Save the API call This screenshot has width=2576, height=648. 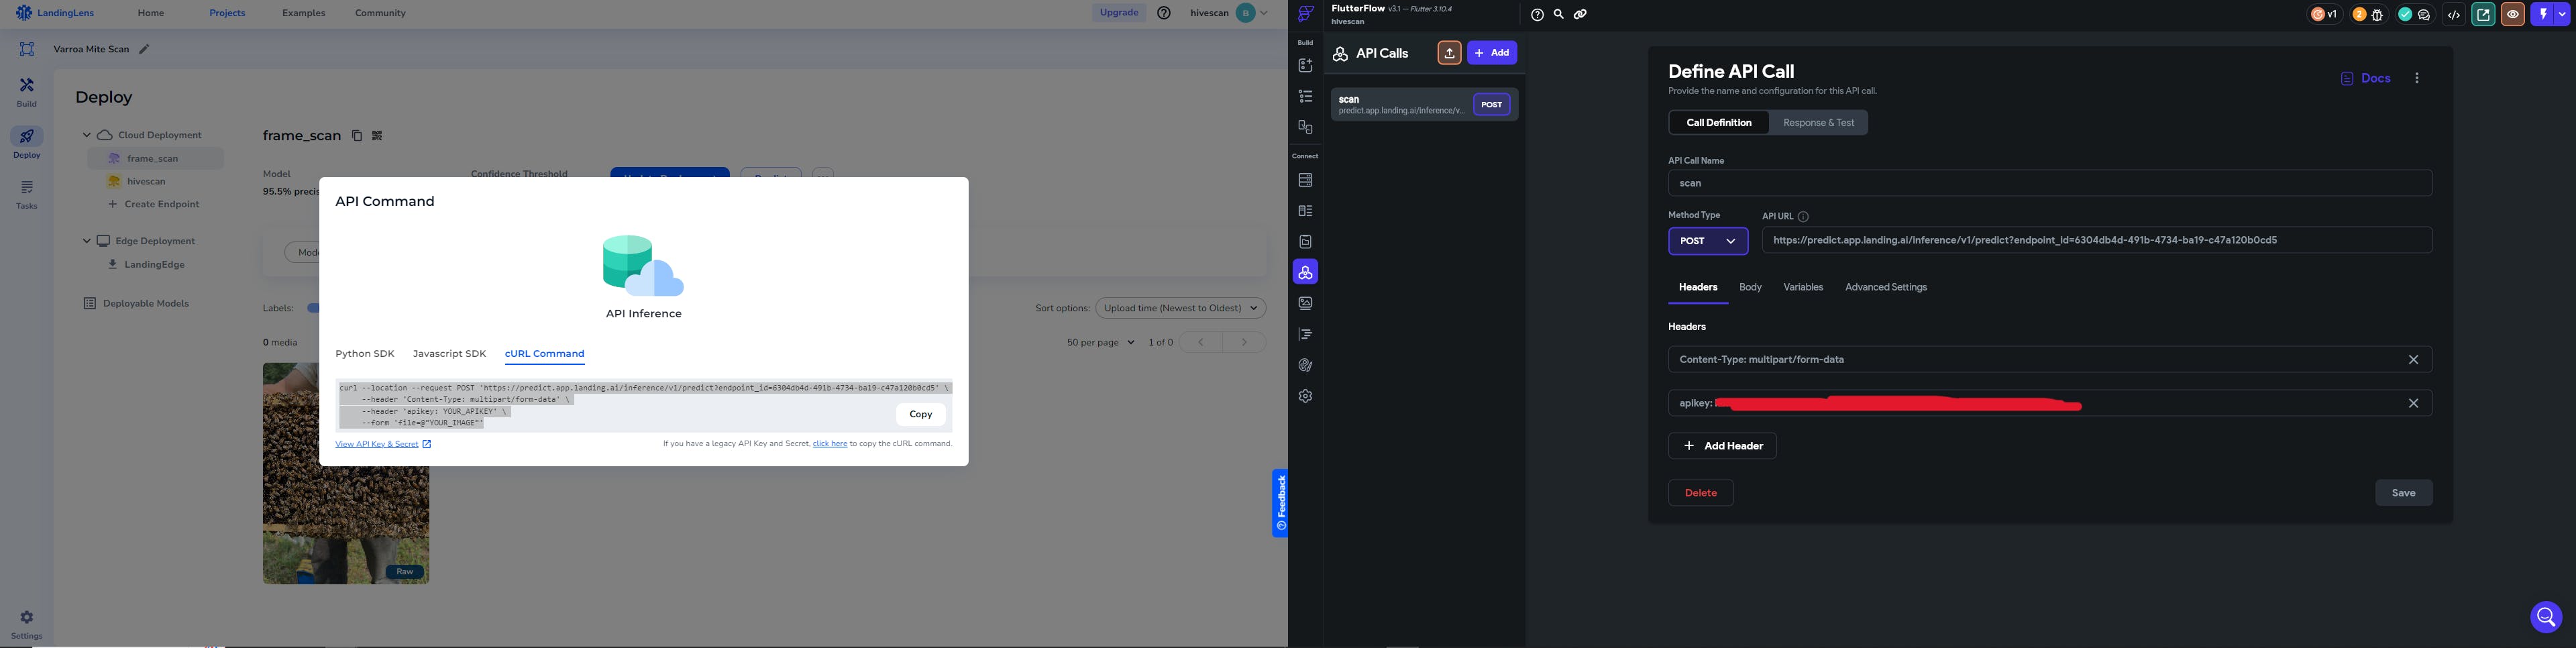tap(2403, 493)
